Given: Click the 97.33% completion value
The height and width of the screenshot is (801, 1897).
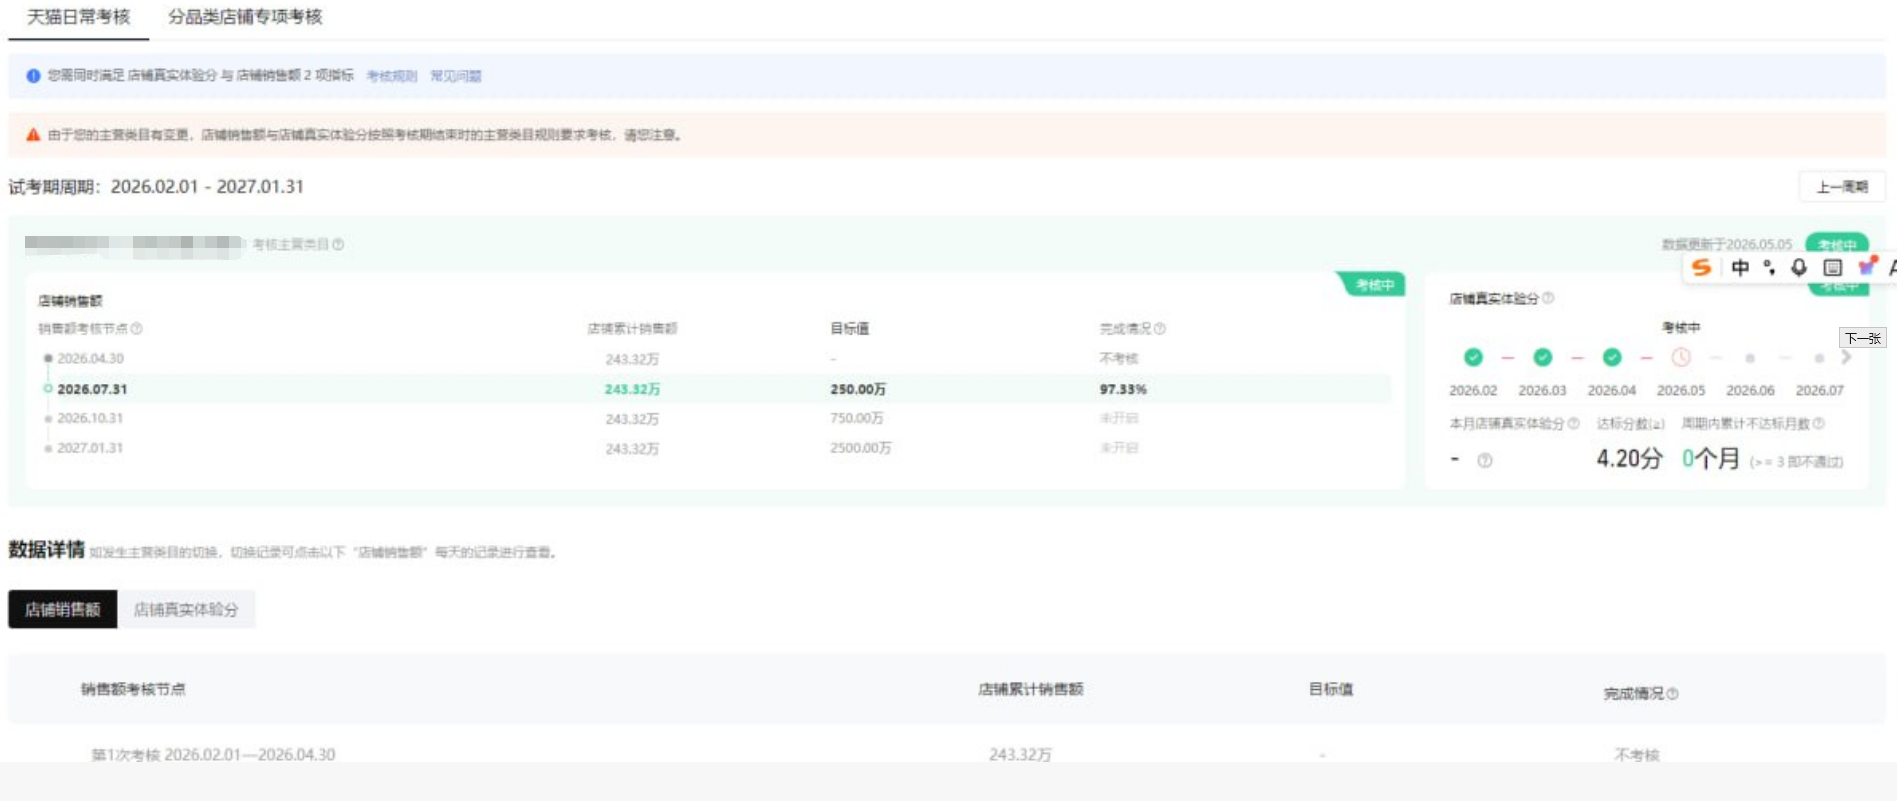Looking at the screenshot, I should [1123, 389].
